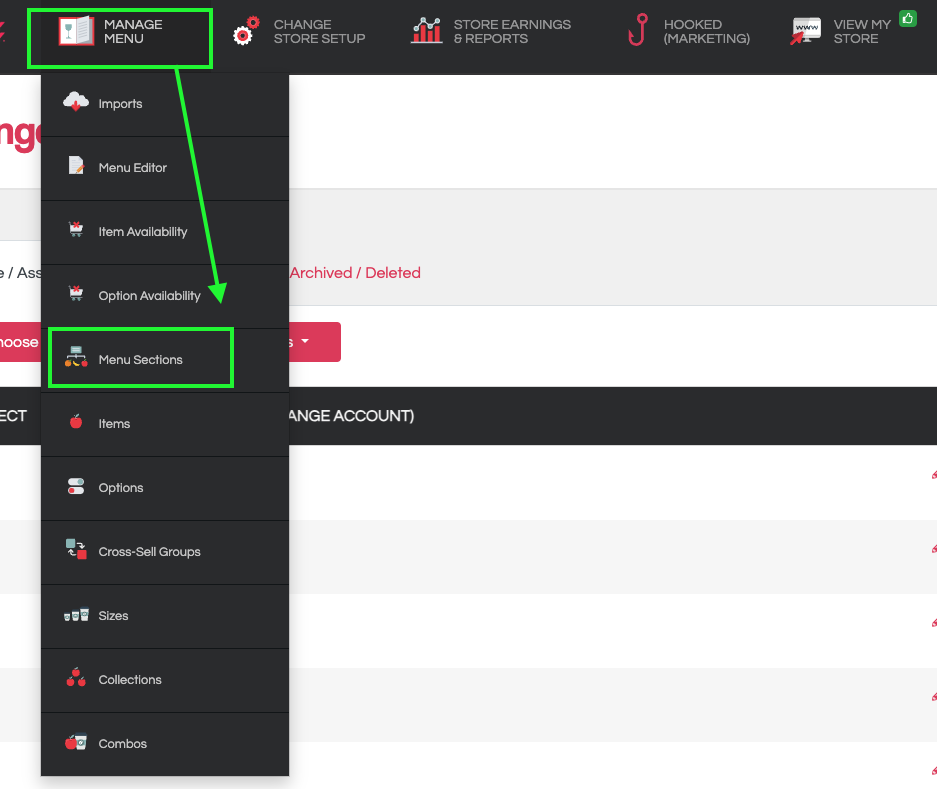The image size is (937, 789).
Task: Click the Item Availability cart icon
Action: pos(76,229)
